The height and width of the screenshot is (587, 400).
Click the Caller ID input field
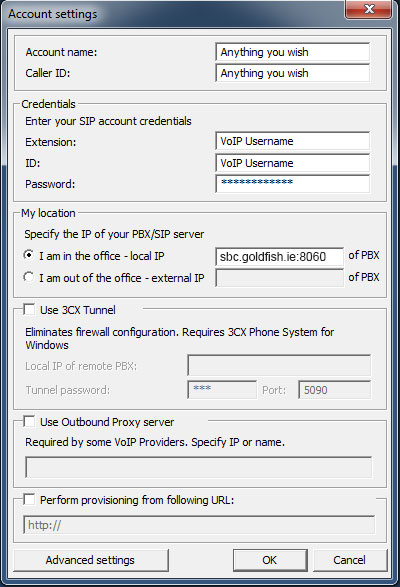[x=293, y=73]
